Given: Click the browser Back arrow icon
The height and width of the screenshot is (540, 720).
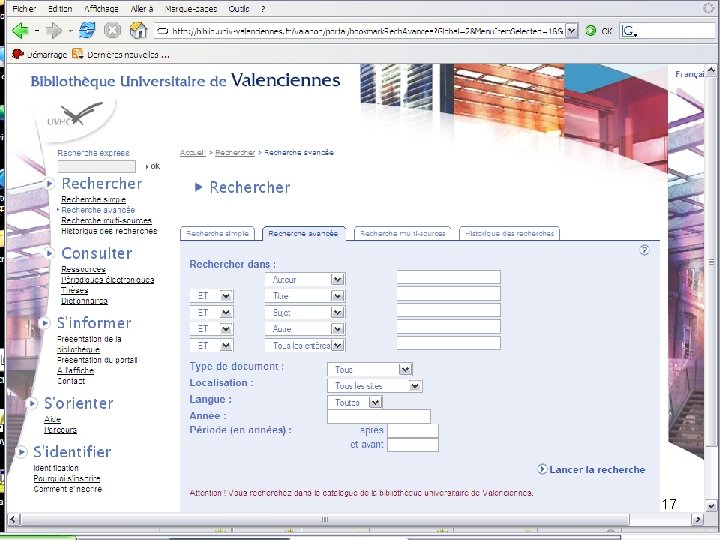Looking at the screenshot, I should click(x=21, y=31).
